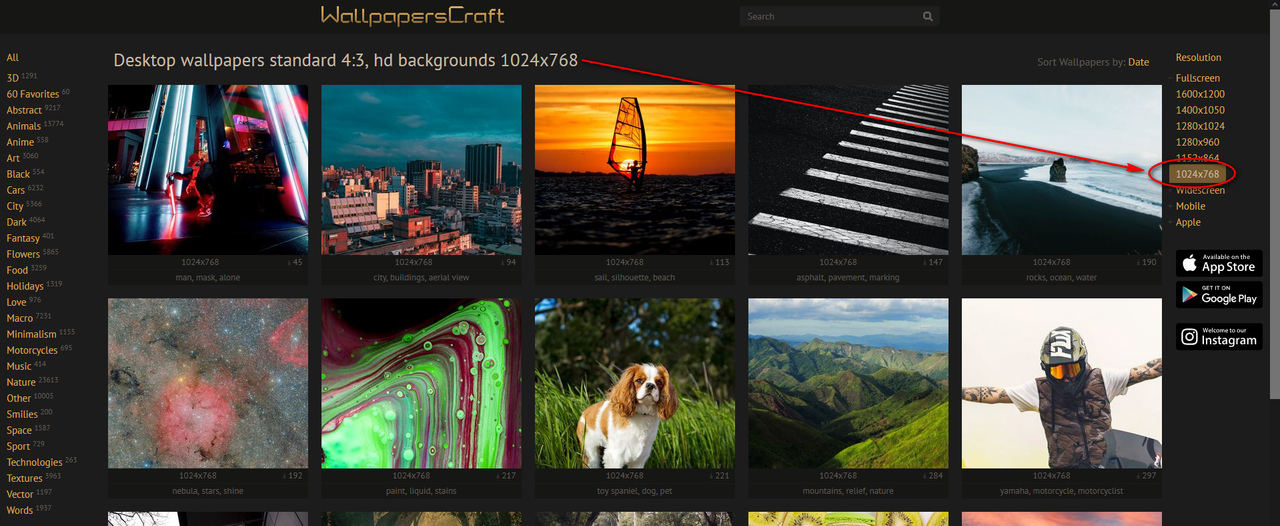Show All wallpaper categories

12,58
